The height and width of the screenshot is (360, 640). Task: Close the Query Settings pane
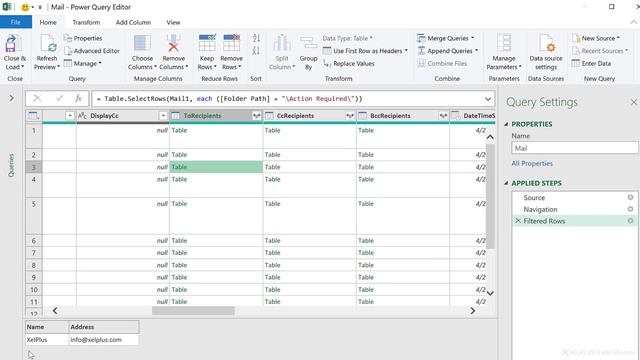pos(633,102)
